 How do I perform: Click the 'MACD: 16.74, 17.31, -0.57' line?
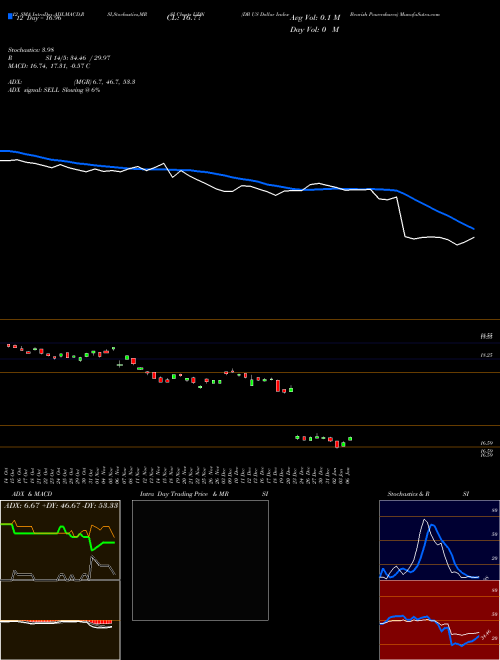pos(49,66)
